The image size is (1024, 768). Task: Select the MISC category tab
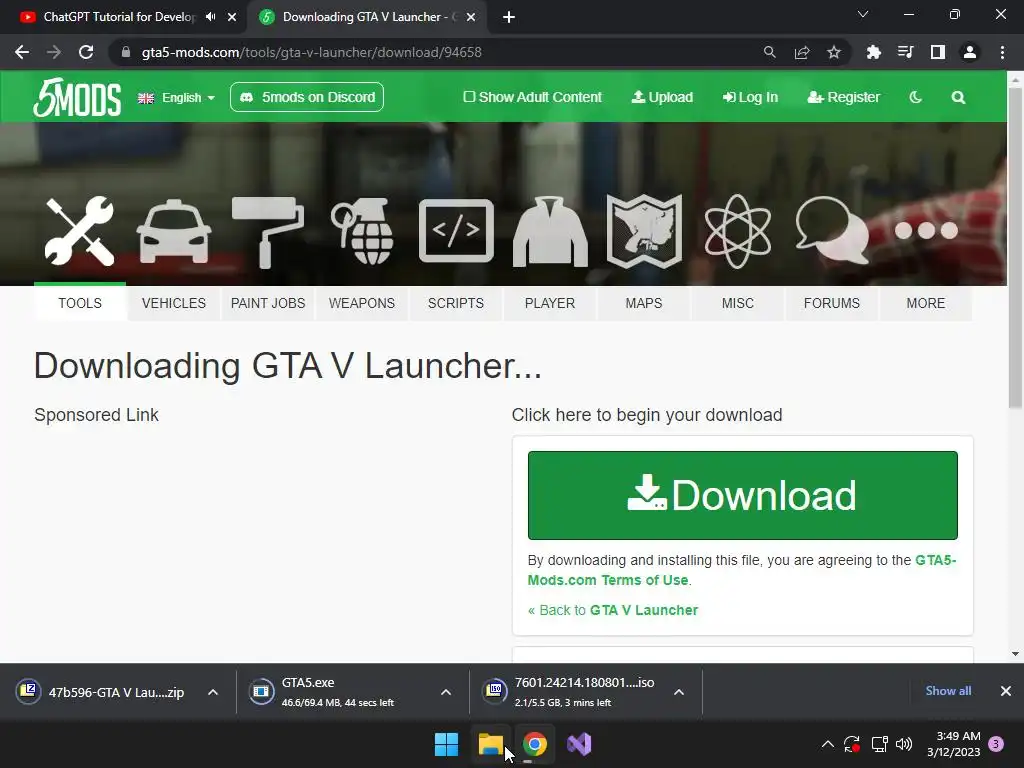coord(738,303)
